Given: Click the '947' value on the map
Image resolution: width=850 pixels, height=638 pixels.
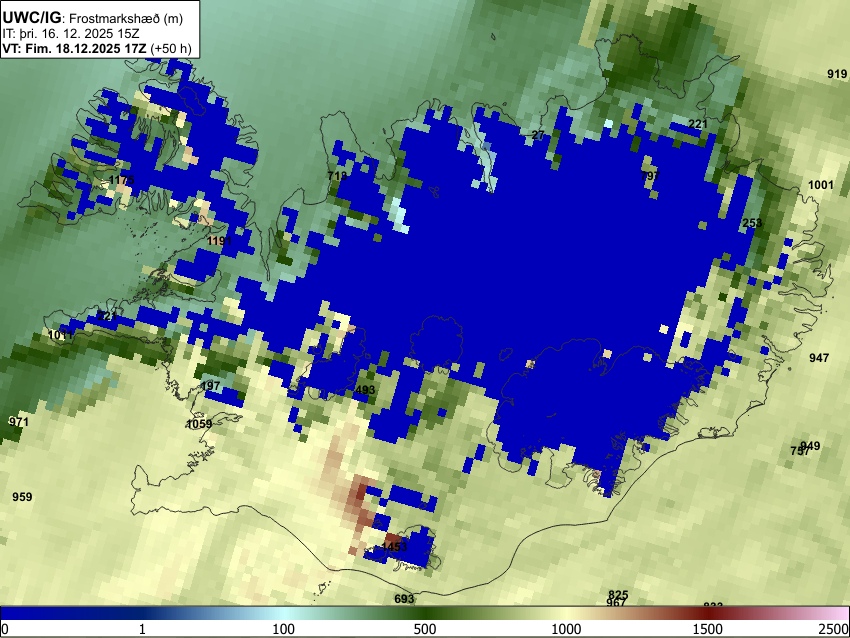Looking at the screenshot, I should [x=819, y=358].
